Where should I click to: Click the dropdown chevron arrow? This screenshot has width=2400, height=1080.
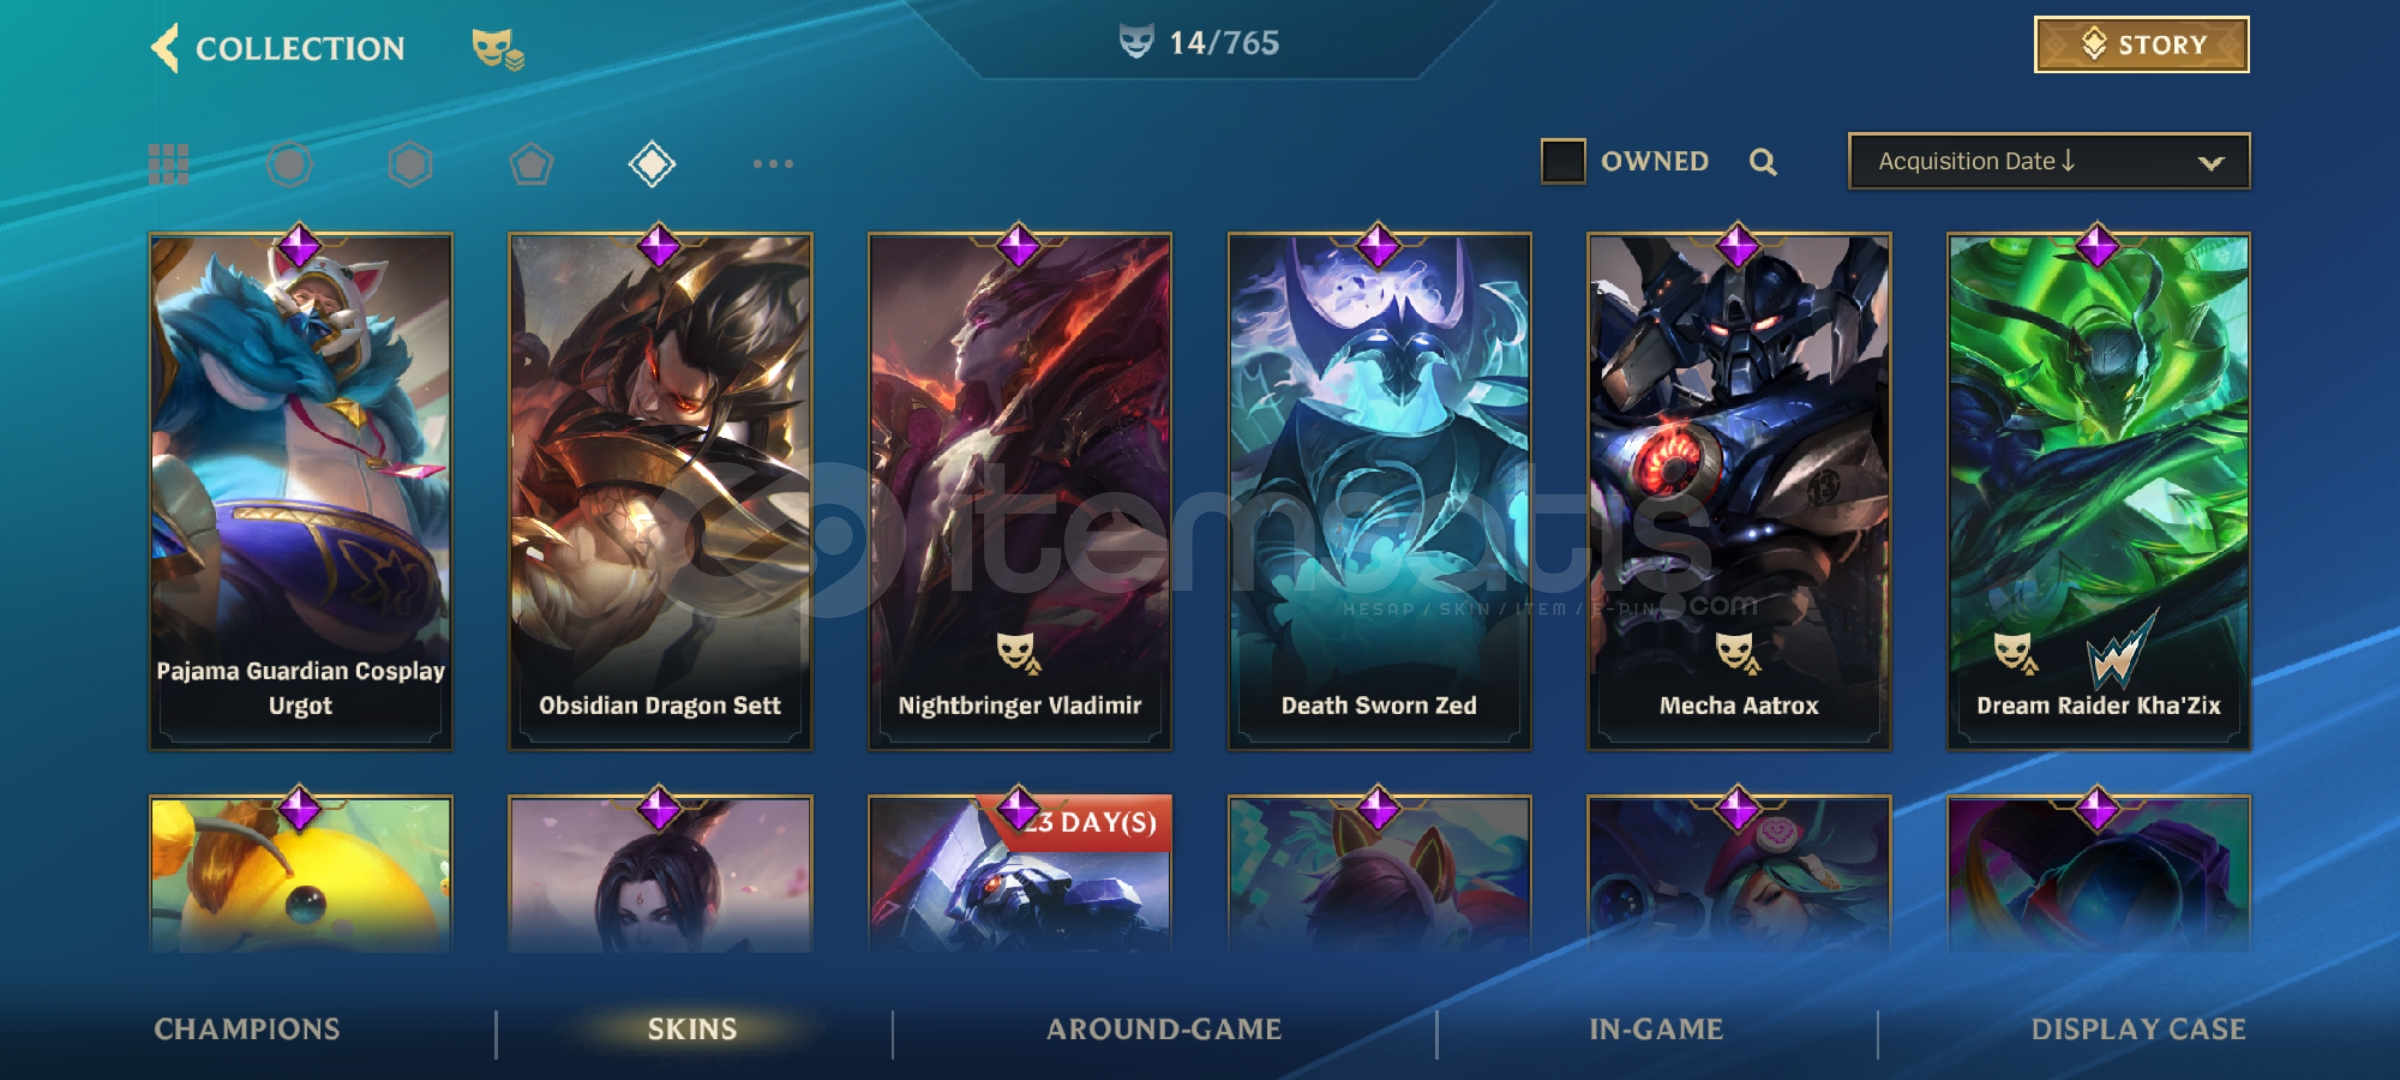pos(2211,163)
